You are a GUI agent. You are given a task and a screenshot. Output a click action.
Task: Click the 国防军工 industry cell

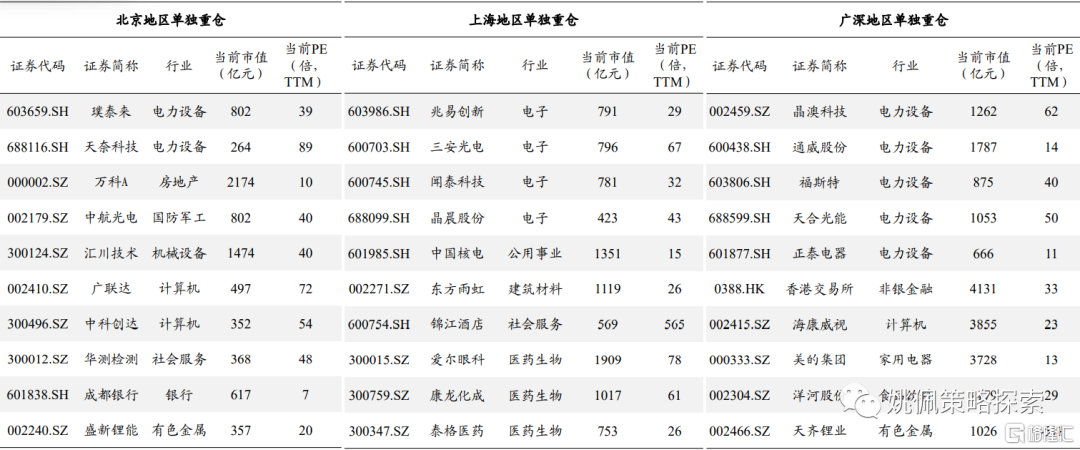(x=179, y=218)
